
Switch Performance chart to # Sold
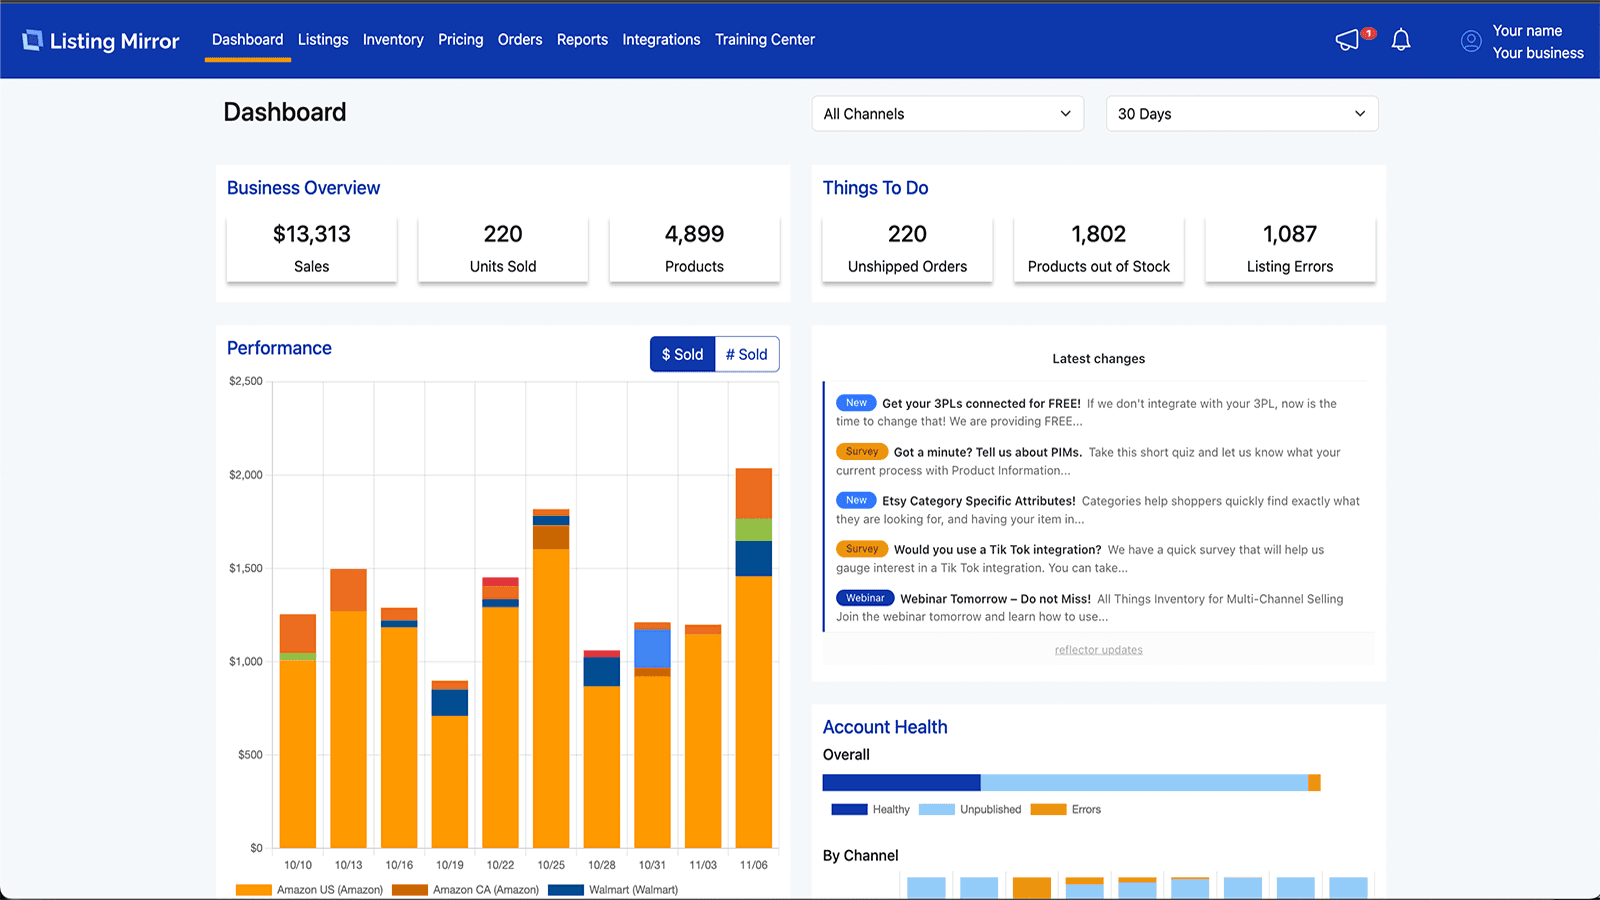(746, 353)
